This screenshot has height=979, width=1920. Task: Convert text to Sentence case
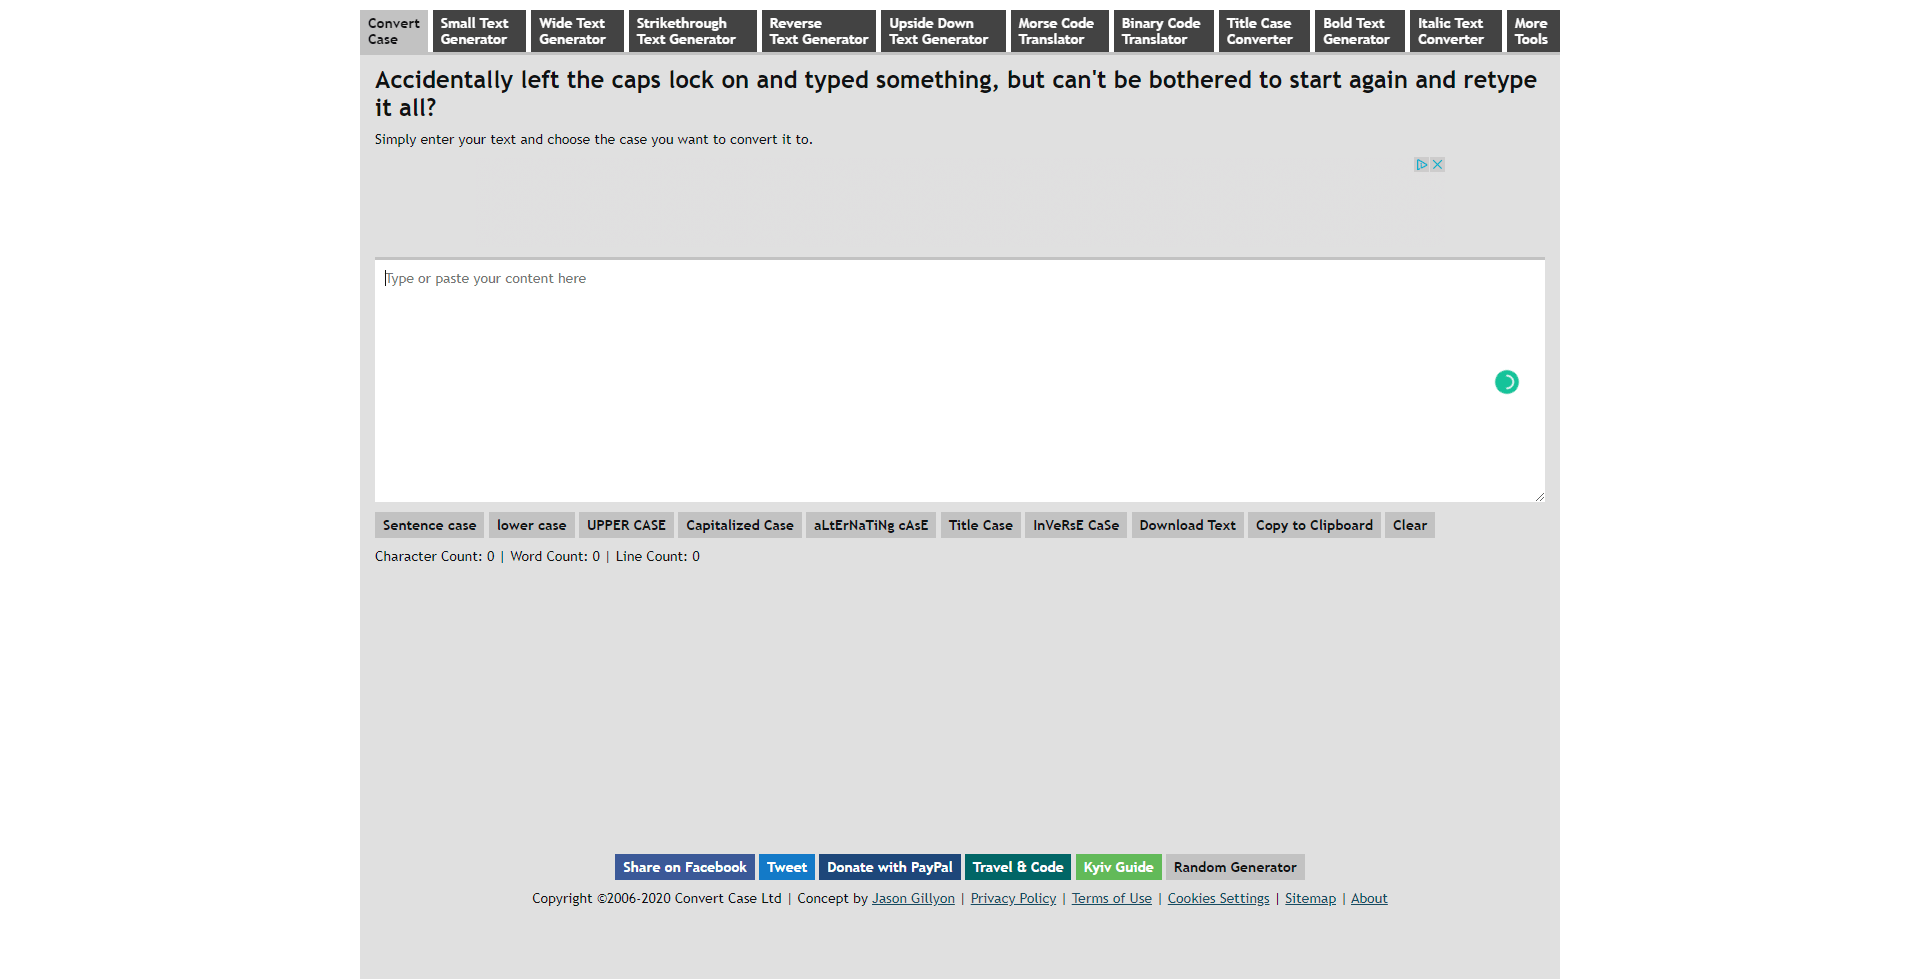[429, 525]
